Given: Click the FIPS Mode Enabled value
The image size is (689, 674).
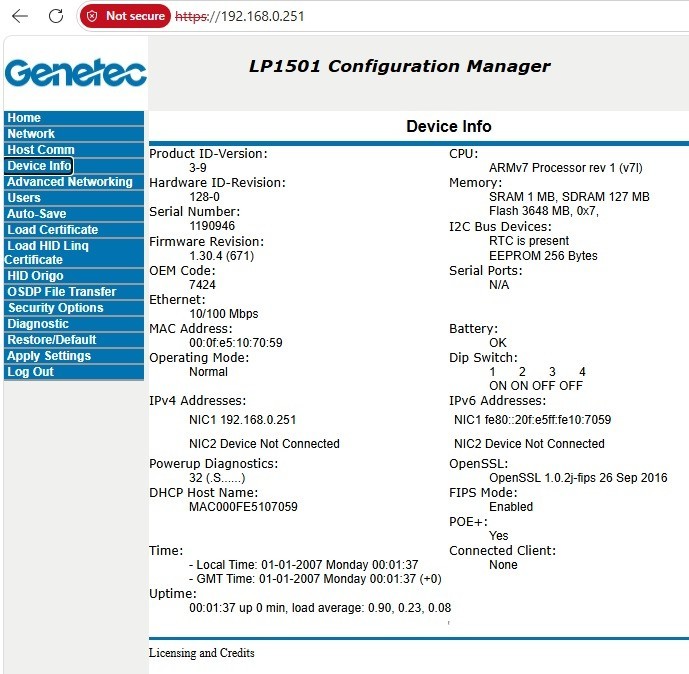Looking at the screenshot, I should pos(511,507).
